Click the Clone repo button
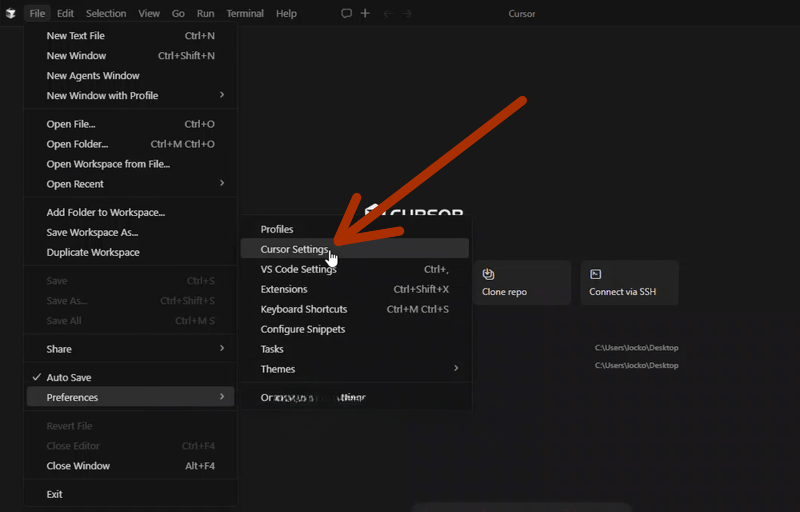Image resolution: width=800 pixels, height=512 pixels. point(521,283)
